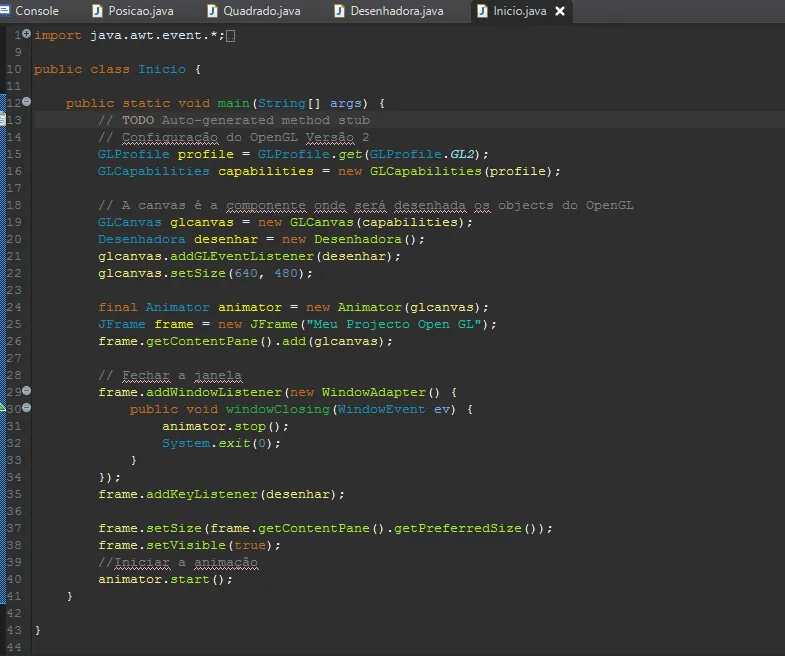Click the TODO task marker on line 13
Image resolution: width=785 pixels, height=656 pixels.
3,120
